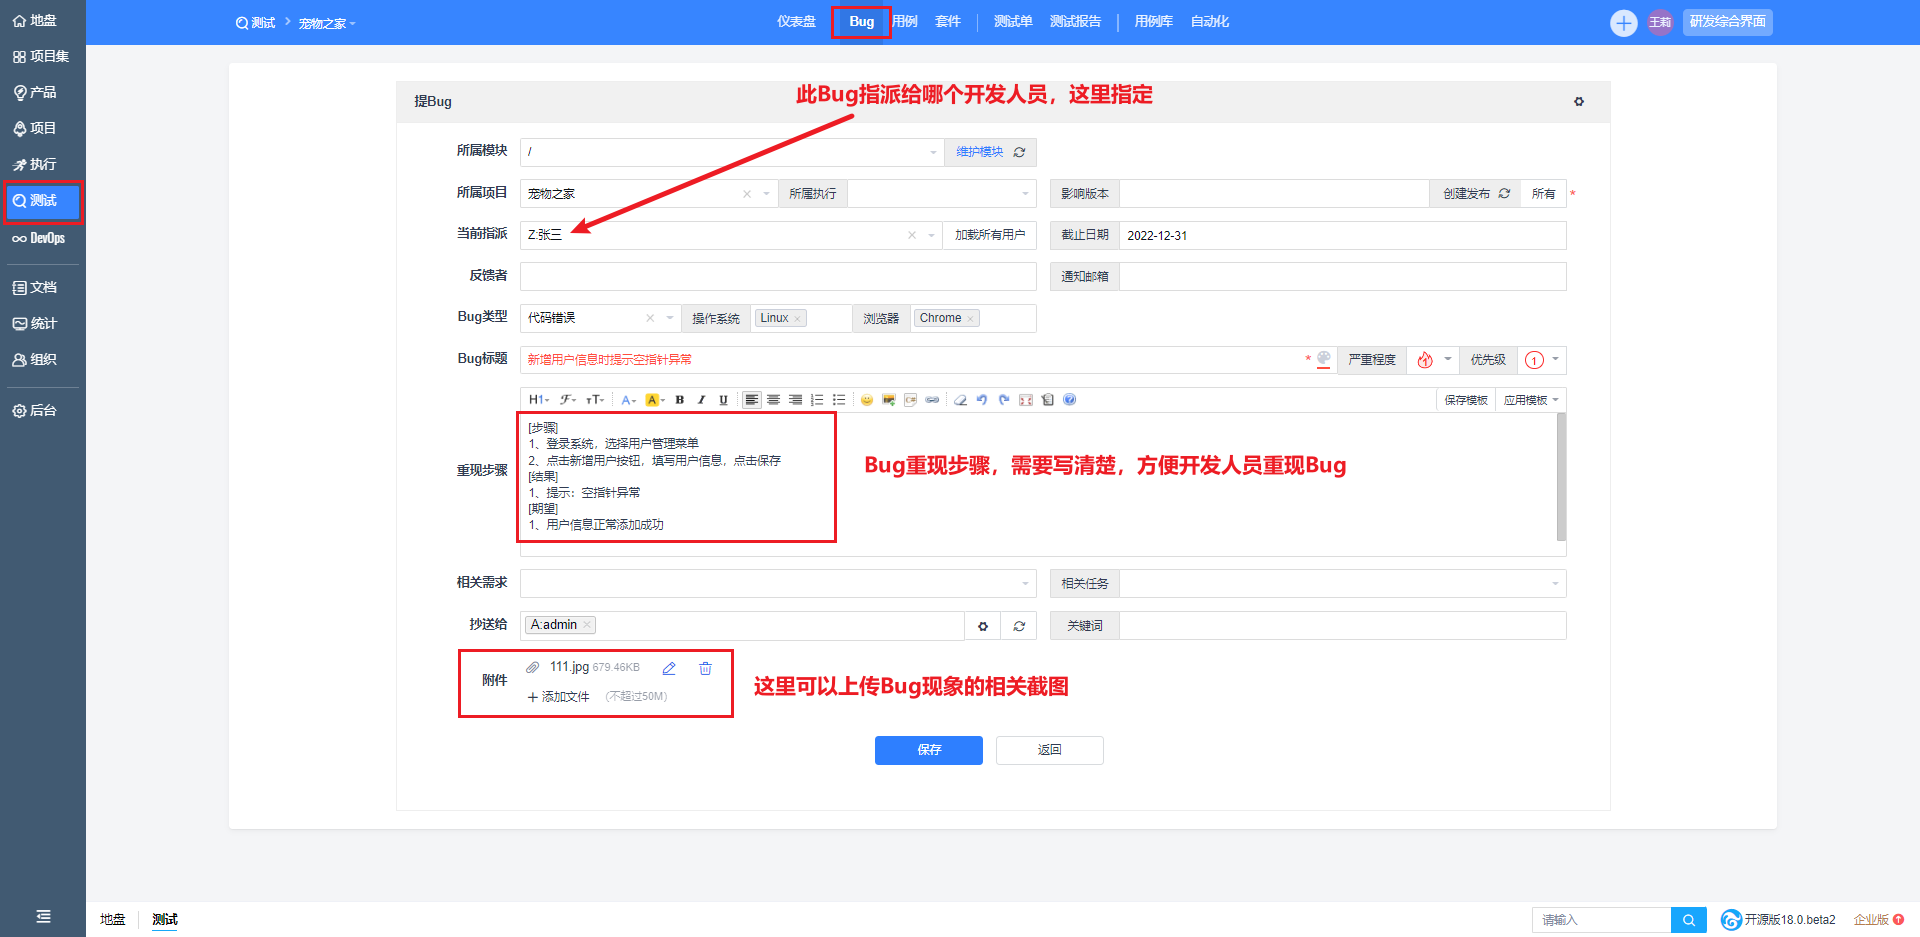Align text right in editor
Screen dimensions: 1920x937
(796, 400)
